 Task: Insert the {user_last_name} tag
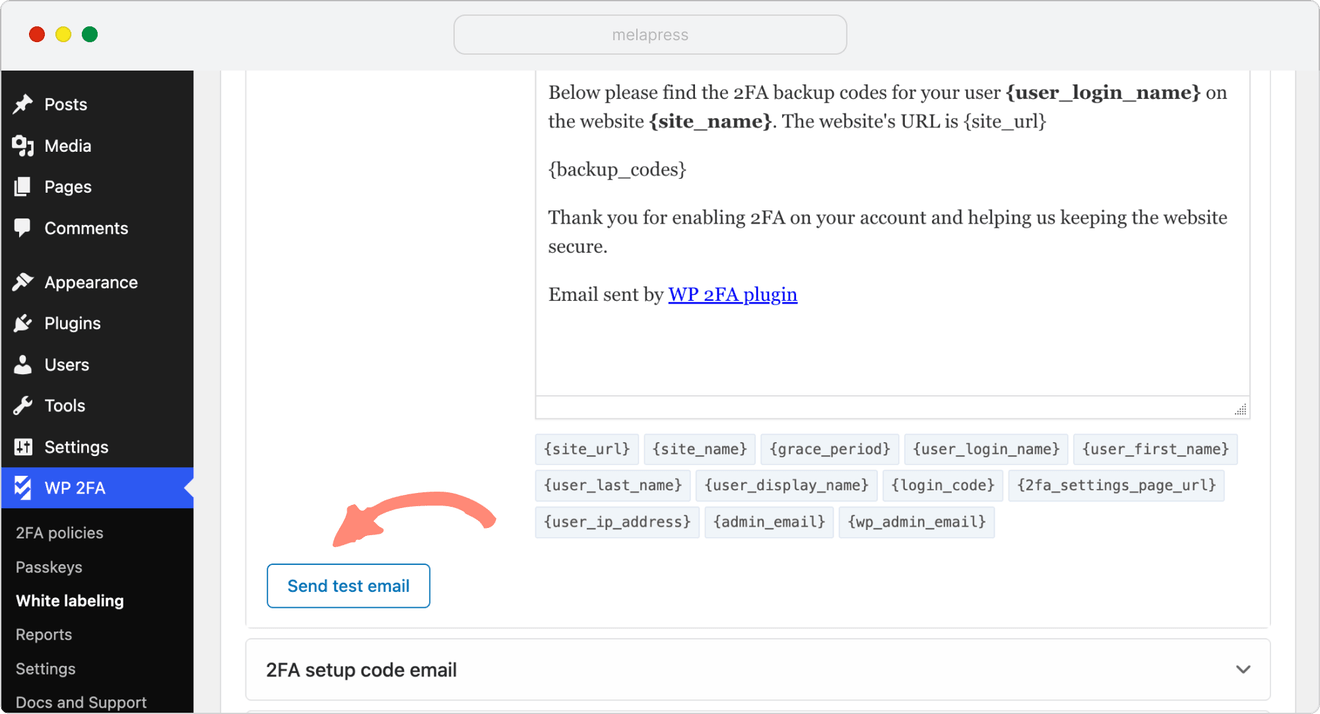[613, 485]
